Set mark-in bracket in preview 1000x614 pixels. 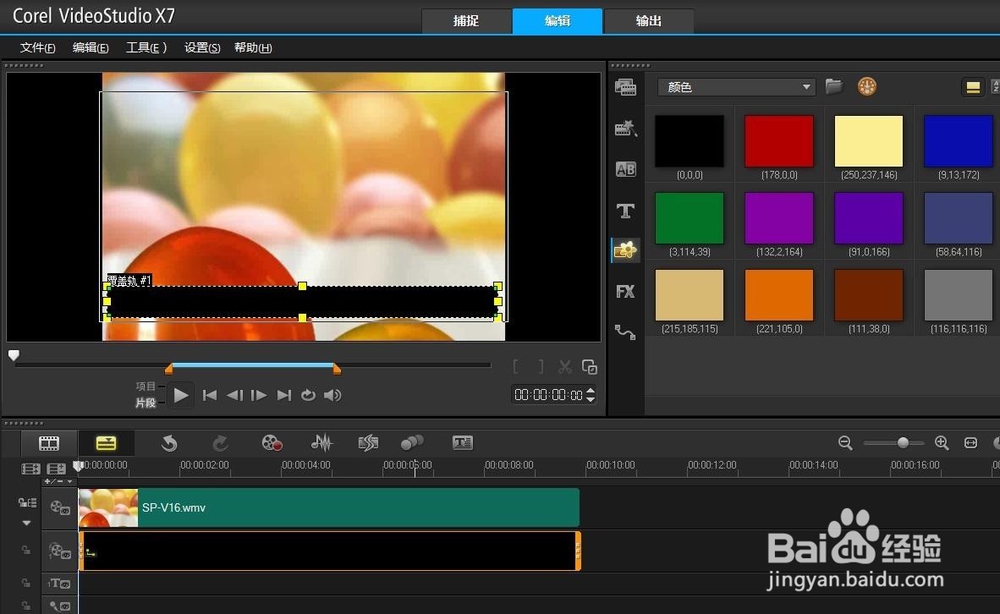[515, 367]
